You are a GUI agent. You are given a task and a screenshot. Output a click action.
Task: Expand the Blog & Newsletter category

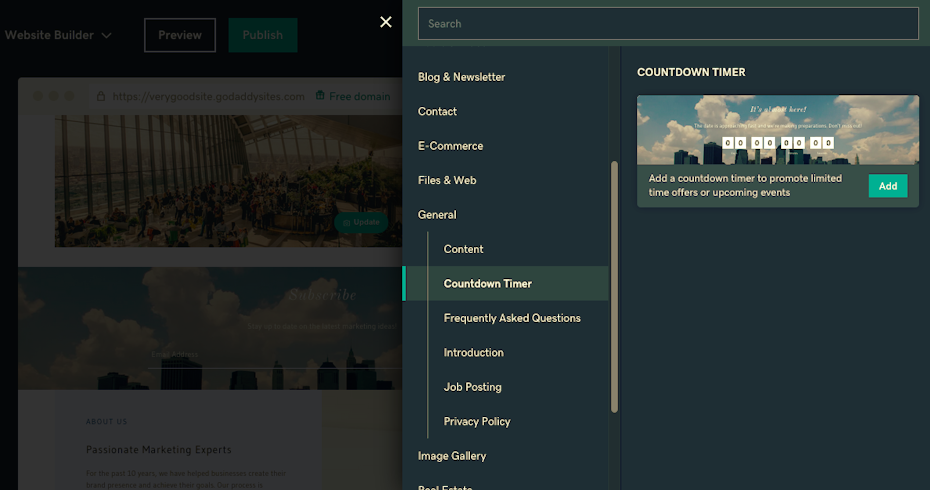461,77
